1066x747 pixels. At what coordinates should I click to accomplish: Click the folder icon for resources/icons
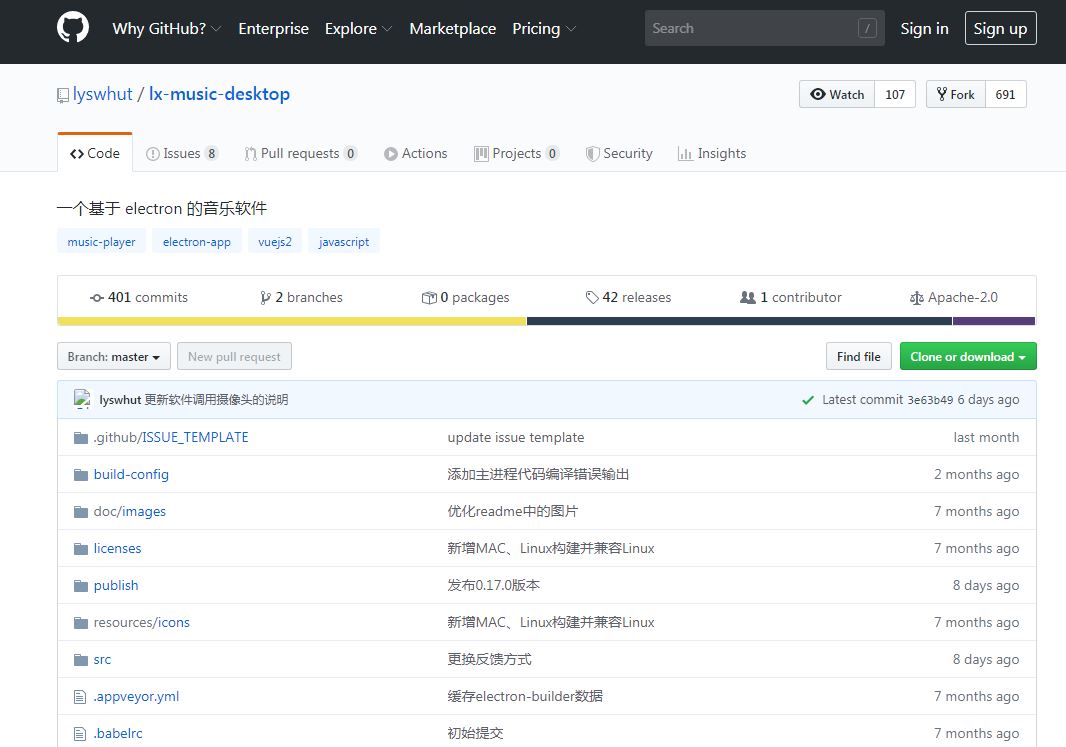[81, 623]
